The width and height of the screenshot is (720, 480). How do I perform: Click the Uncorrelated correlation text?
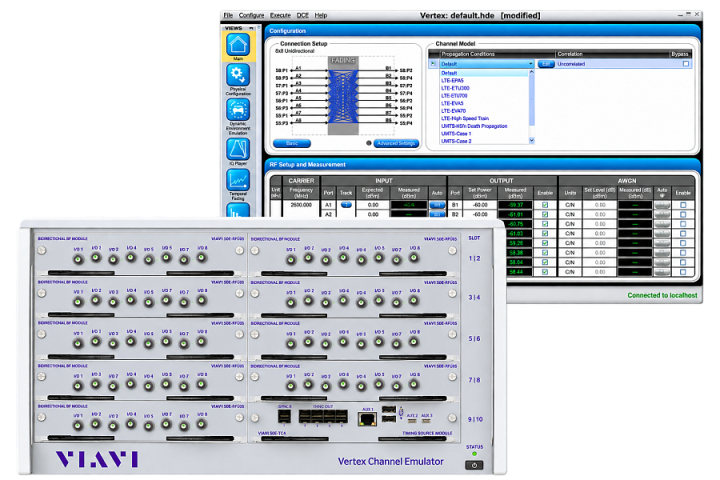pyautogui.click(x=571, y=64)
